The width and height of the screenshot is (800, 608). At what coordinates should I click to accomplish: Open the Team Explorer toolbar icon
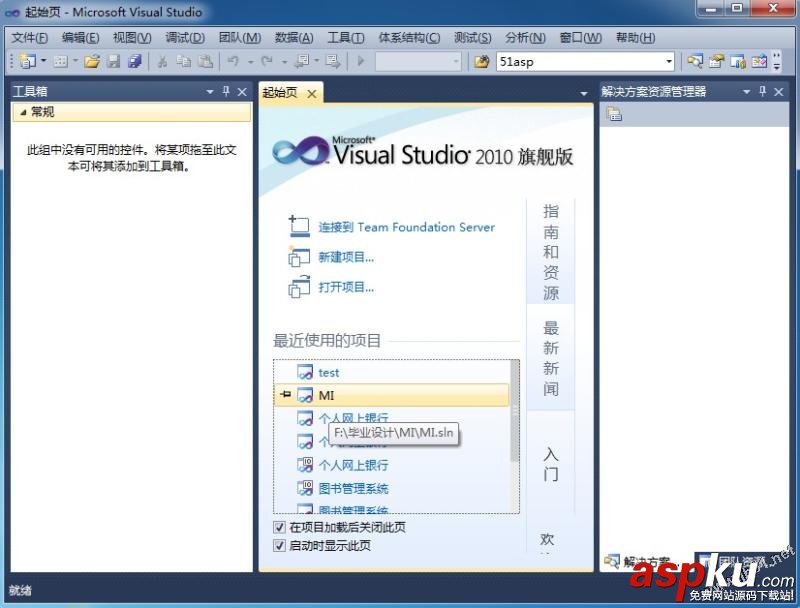click(738, 62)
